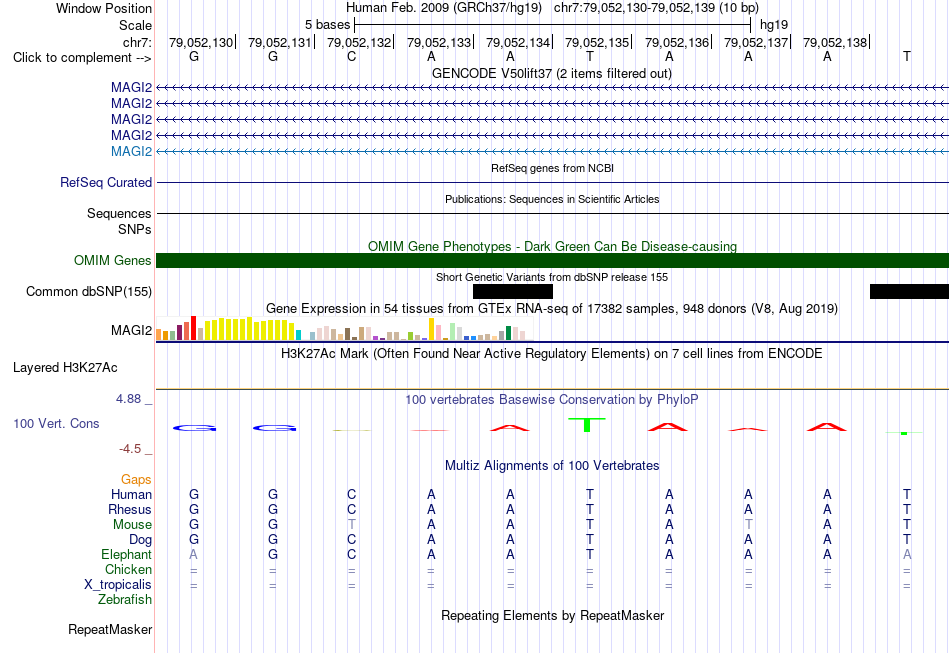Click the 100 Vert. Cons label
Viewport: 950px width, 653px height.
56,423
